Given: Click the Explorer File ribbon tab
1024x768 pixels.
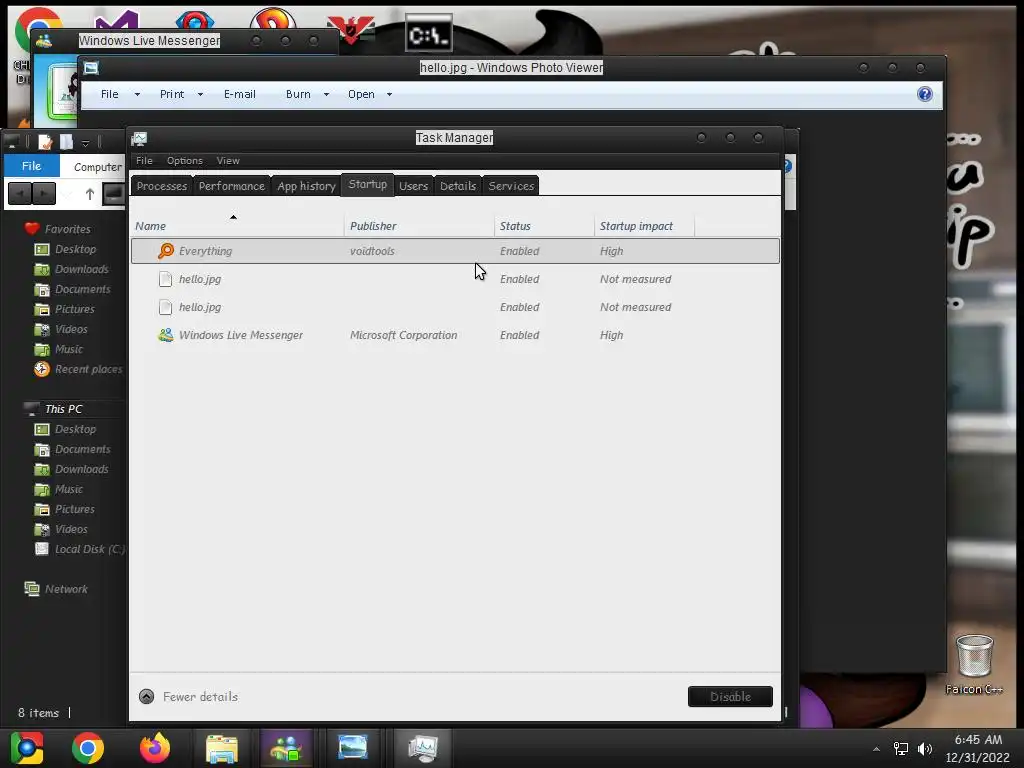Looking at the screenshot, I should pos(31,166).
